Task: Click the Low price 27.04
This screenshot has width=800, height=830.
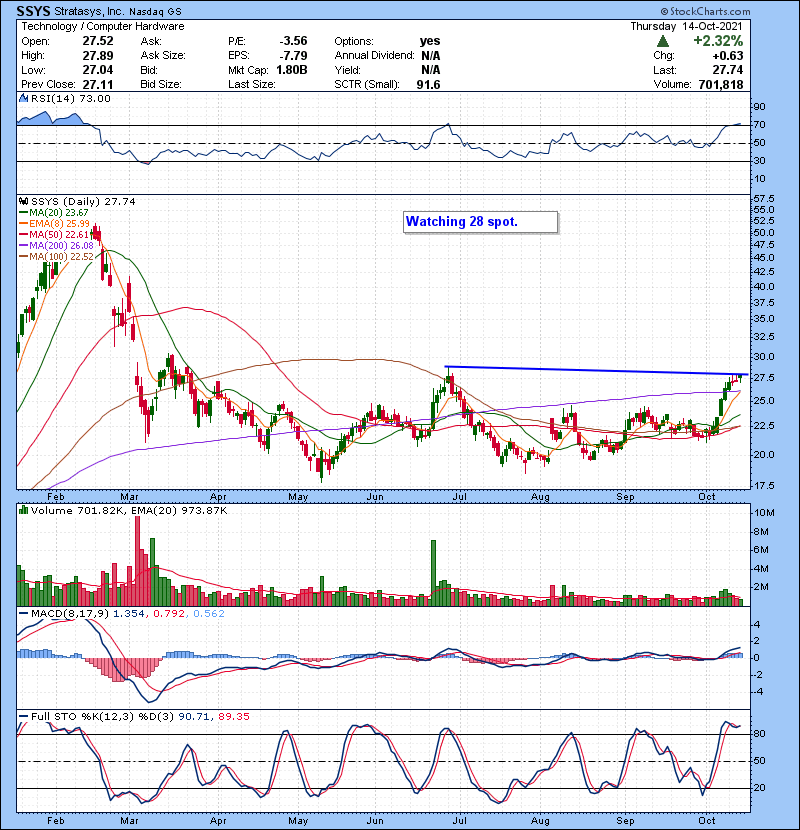Action: click(x=97, y=70)
